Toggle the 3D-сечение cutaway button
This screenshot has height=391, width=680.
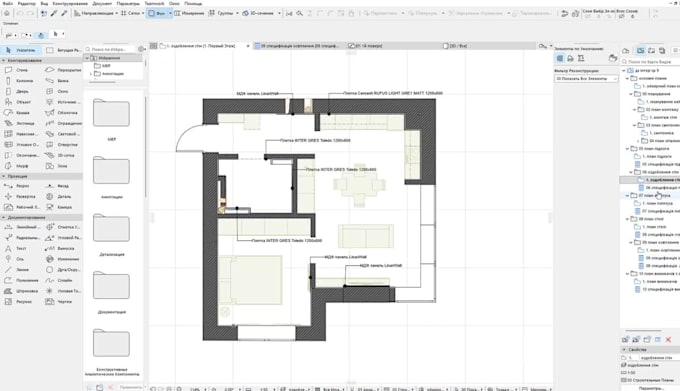pos(258,13)
